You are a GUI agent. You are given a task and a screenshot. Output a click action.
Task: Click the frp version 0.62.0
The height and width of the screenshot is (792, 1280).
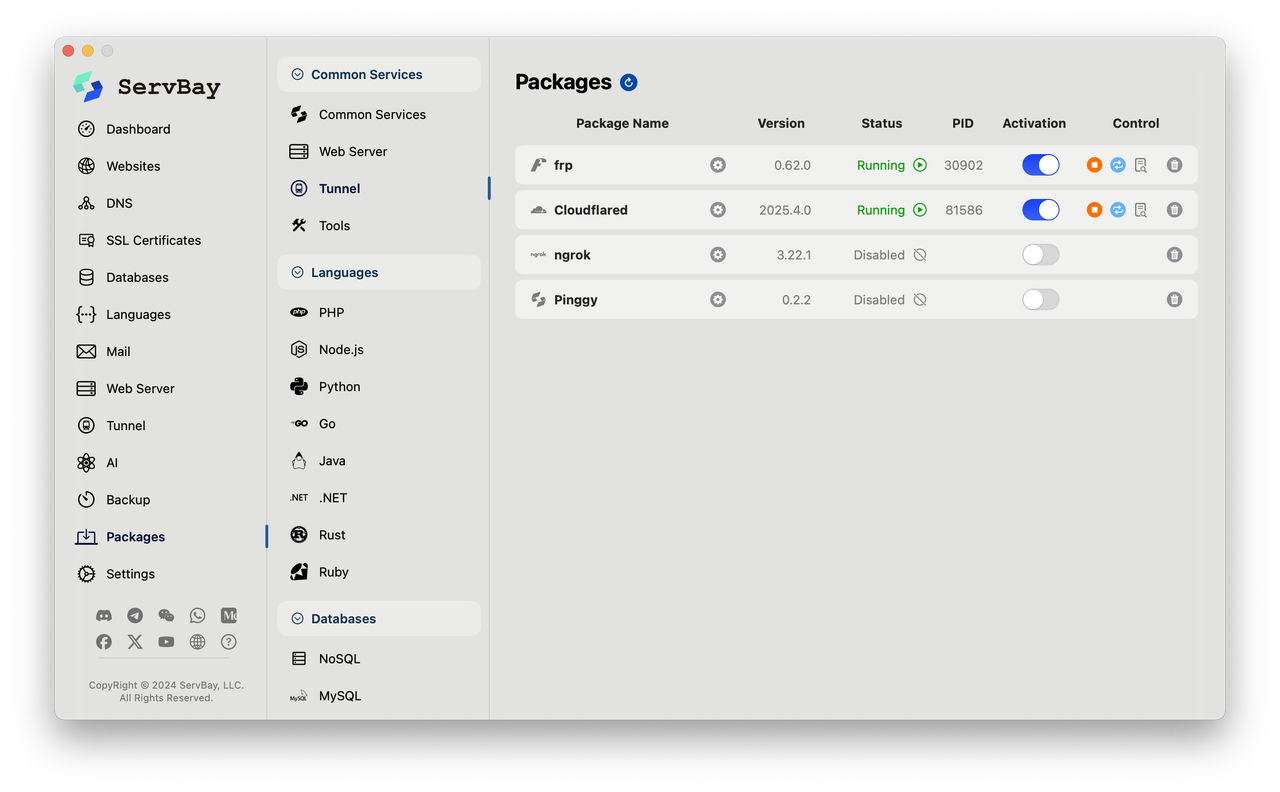[x=792, y=165]
